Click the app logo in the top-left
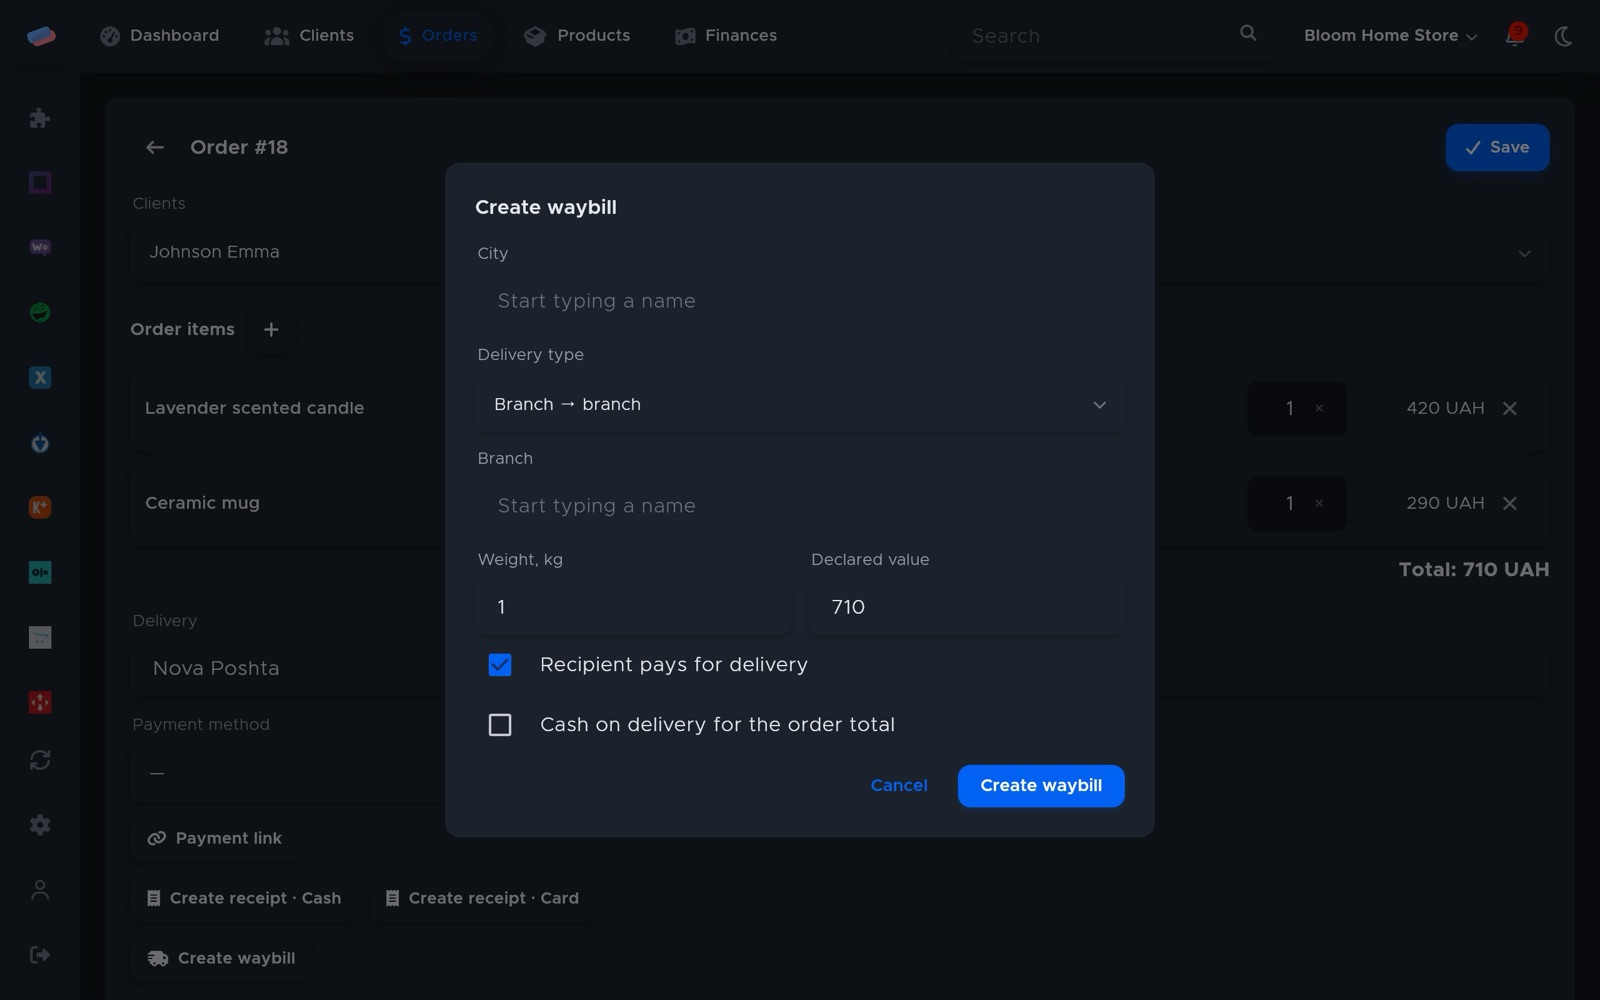The height and width of the screenshot is (1000, 1600). (x=41, y=36)
